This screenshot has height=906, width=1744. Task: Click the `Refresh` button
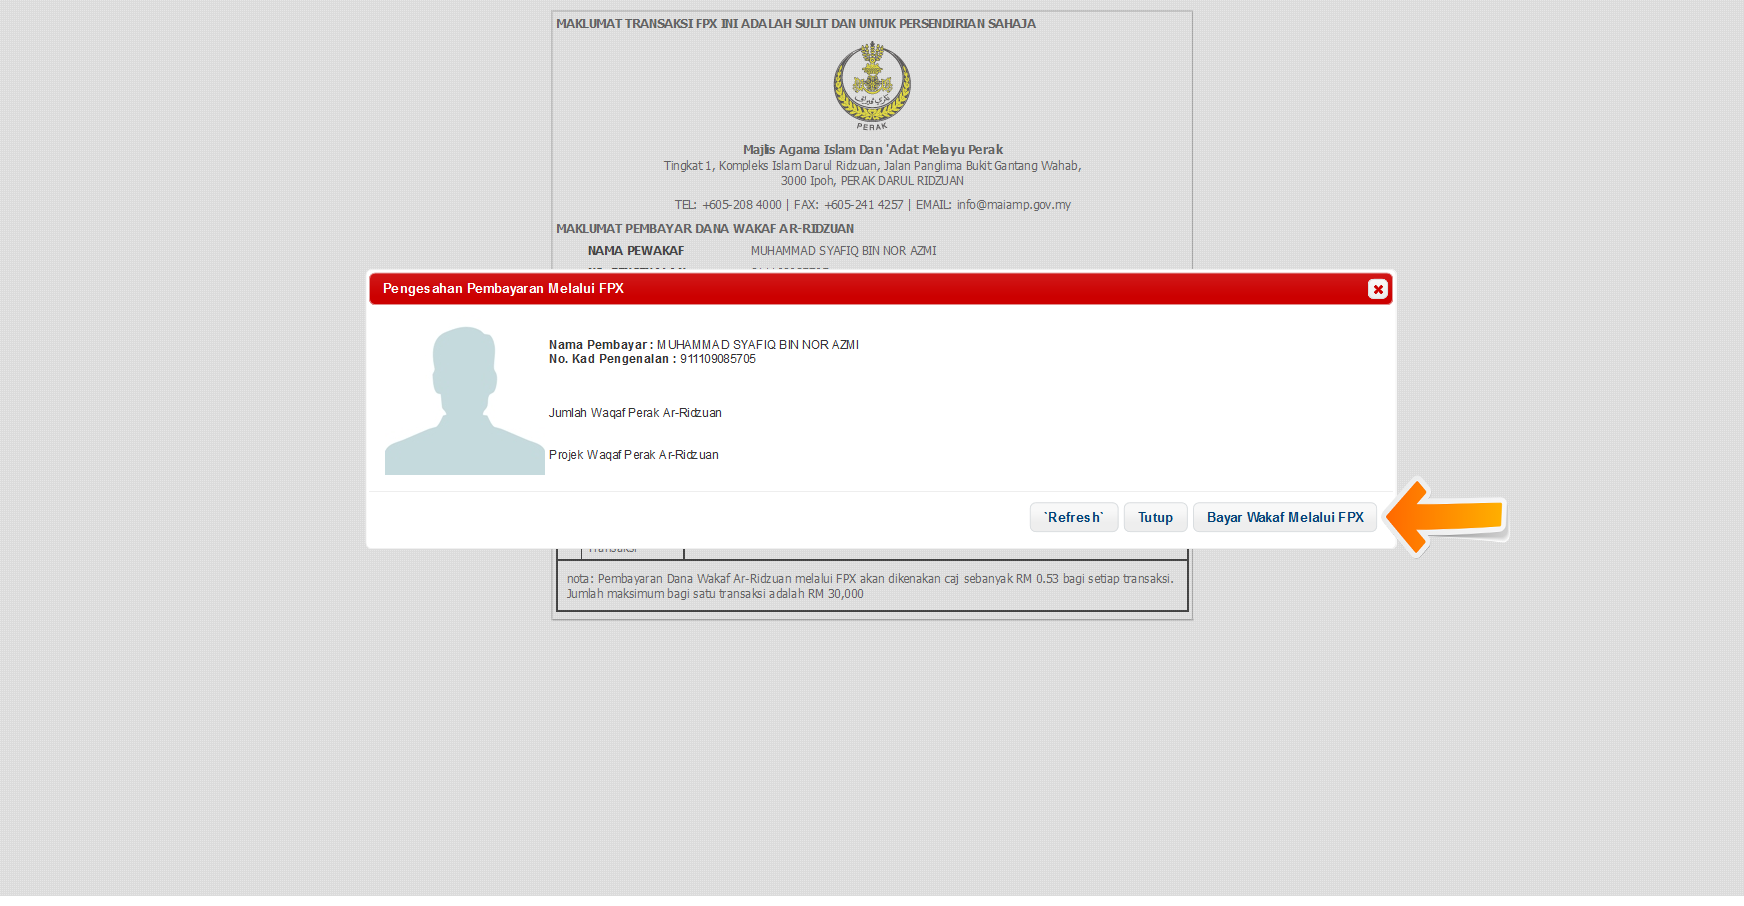point(1073,517)
